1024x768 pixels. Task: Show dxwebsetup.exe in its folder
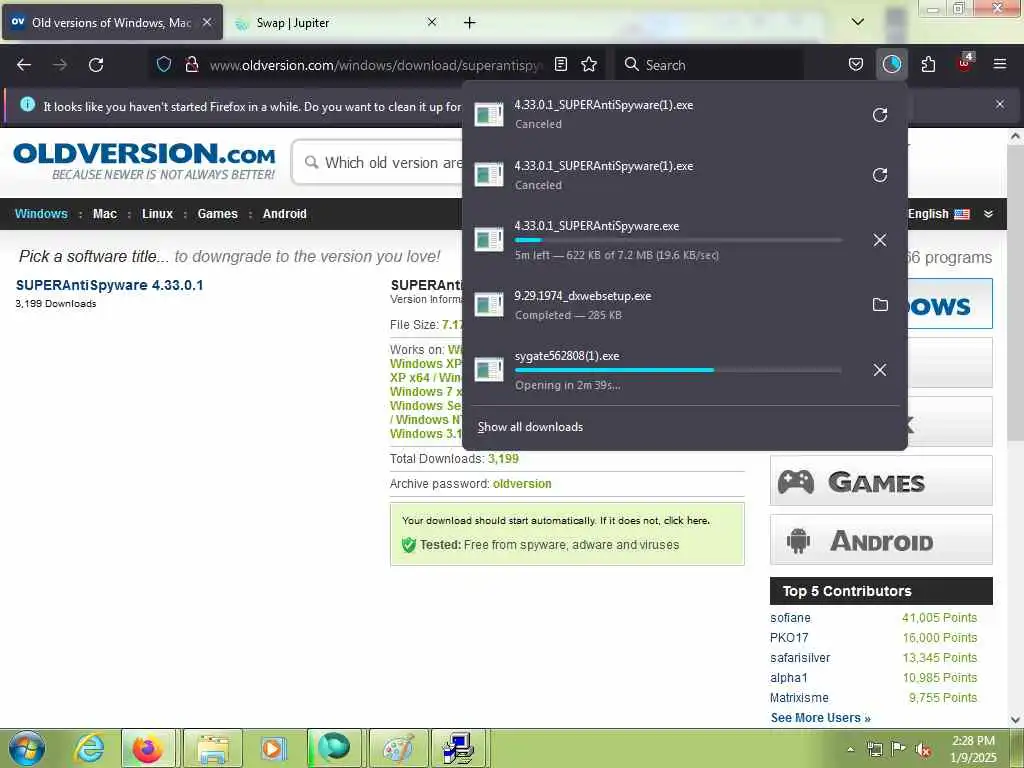(880, 304)
